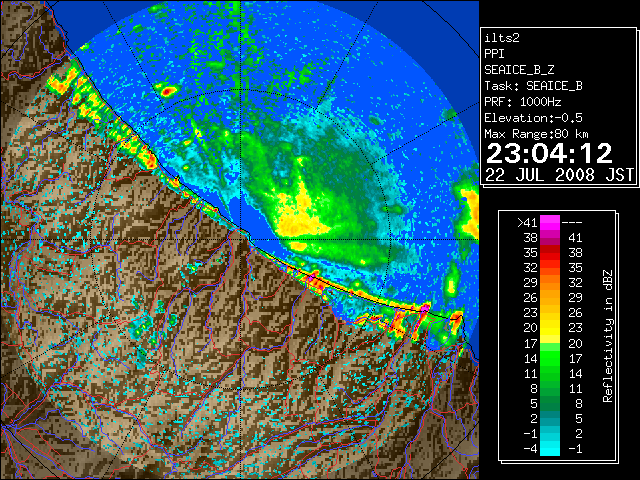This screenshot has width=640, height=480.
Task: Click the '22 JUL 2008 JST' date
Action: coord(559,175)
